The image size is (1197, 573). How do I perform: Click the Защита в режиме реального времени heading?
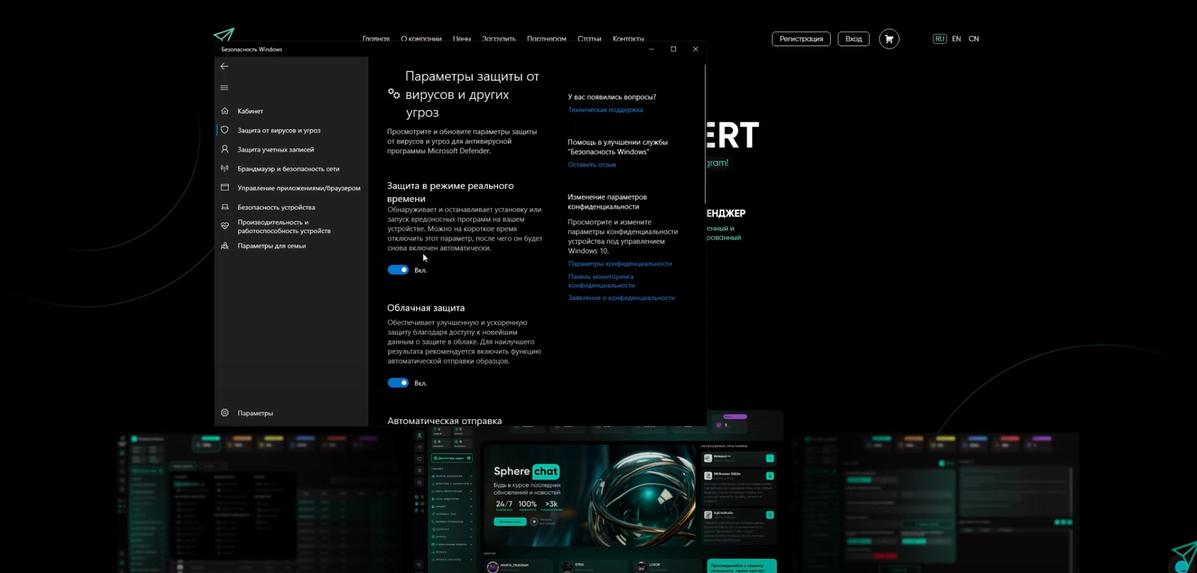450,192
